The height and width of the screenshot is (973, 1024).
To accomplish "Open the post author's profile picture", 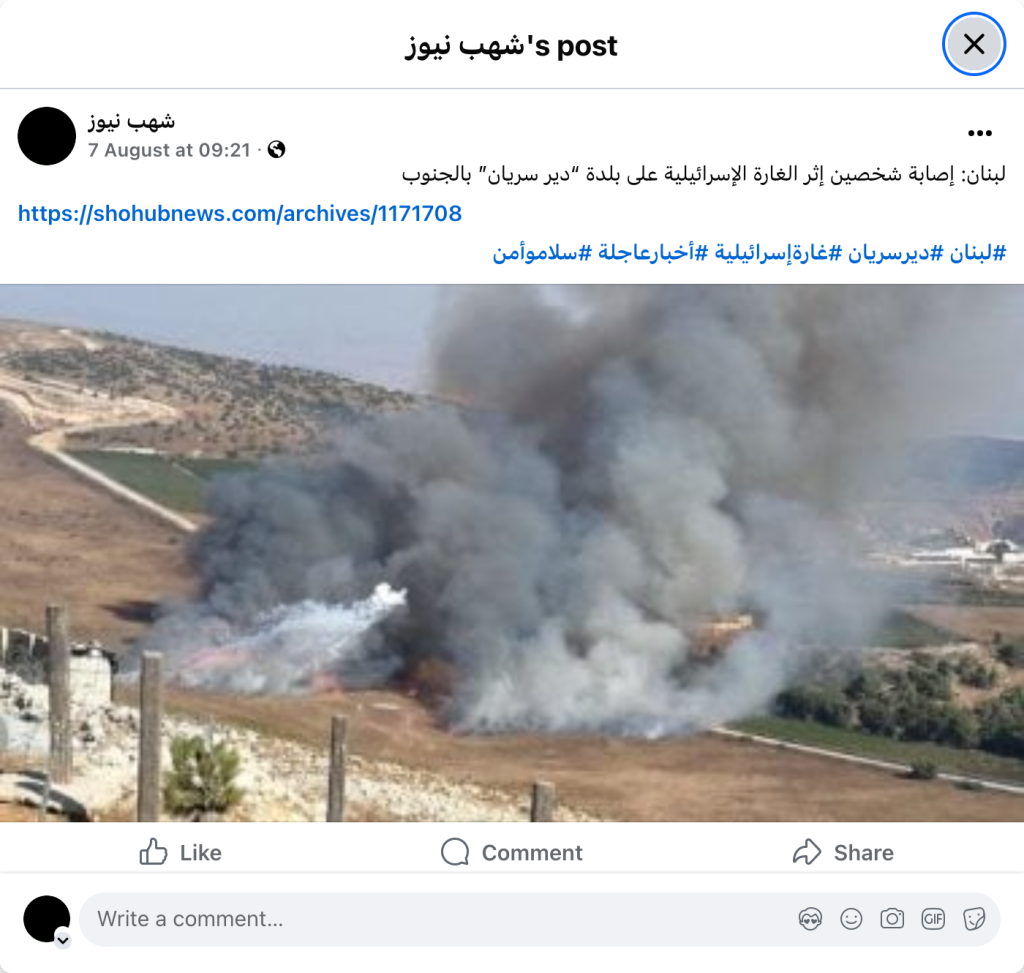I will click(46, 136).
